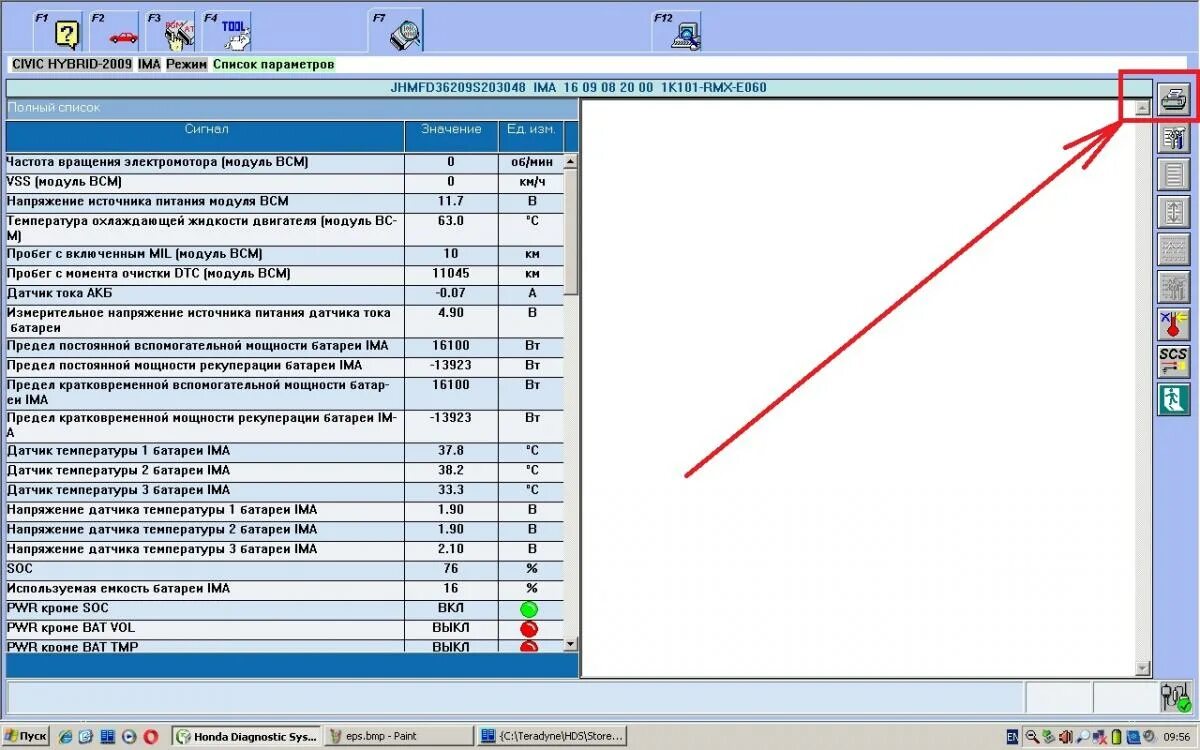Click the value 11045 km cell
Viewport: 1200px width, 750px height.
(451, 275)
